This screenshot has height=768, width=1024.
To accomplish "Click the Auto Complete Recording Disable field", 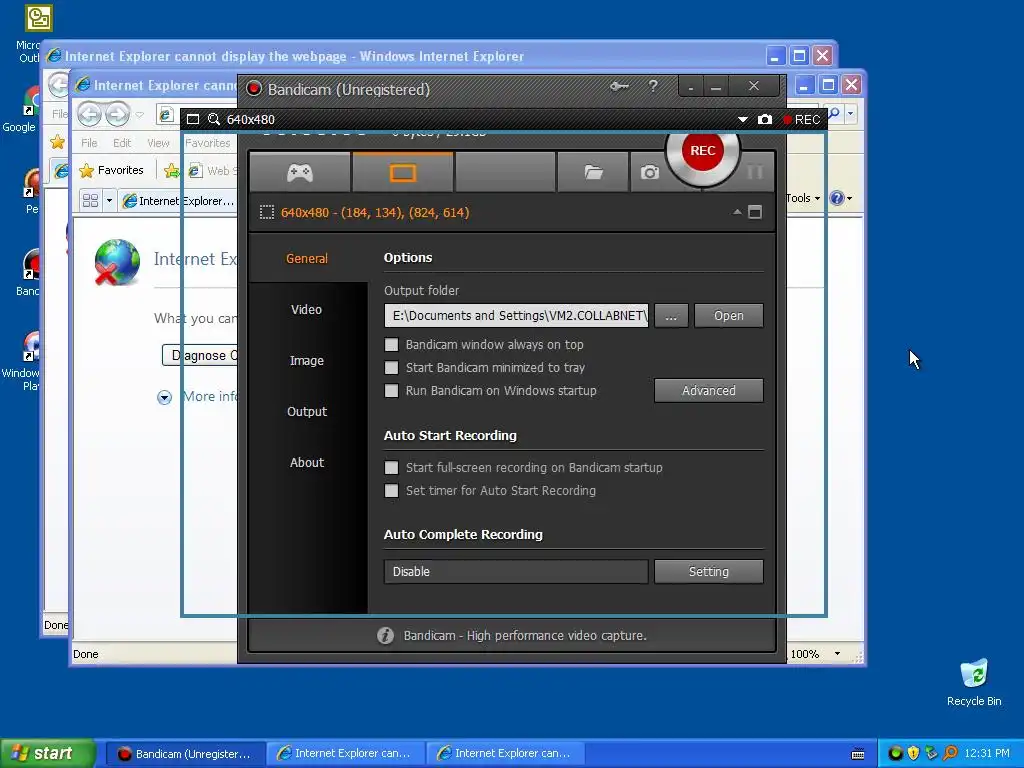I will tap(516, 571).
